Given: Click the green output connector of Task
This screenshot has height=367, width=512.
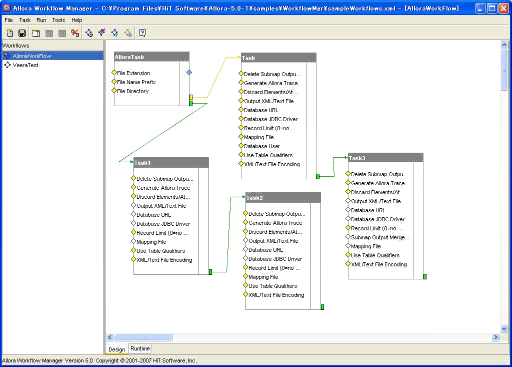Looking at the screenshot, I should pos(318,176).
